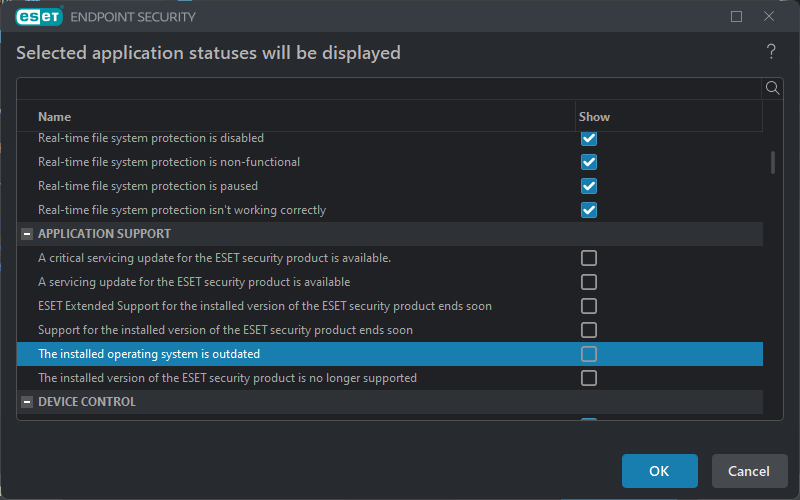Uncheck 'Real-time file system protection is disabled'

click(x=589, y=138)
